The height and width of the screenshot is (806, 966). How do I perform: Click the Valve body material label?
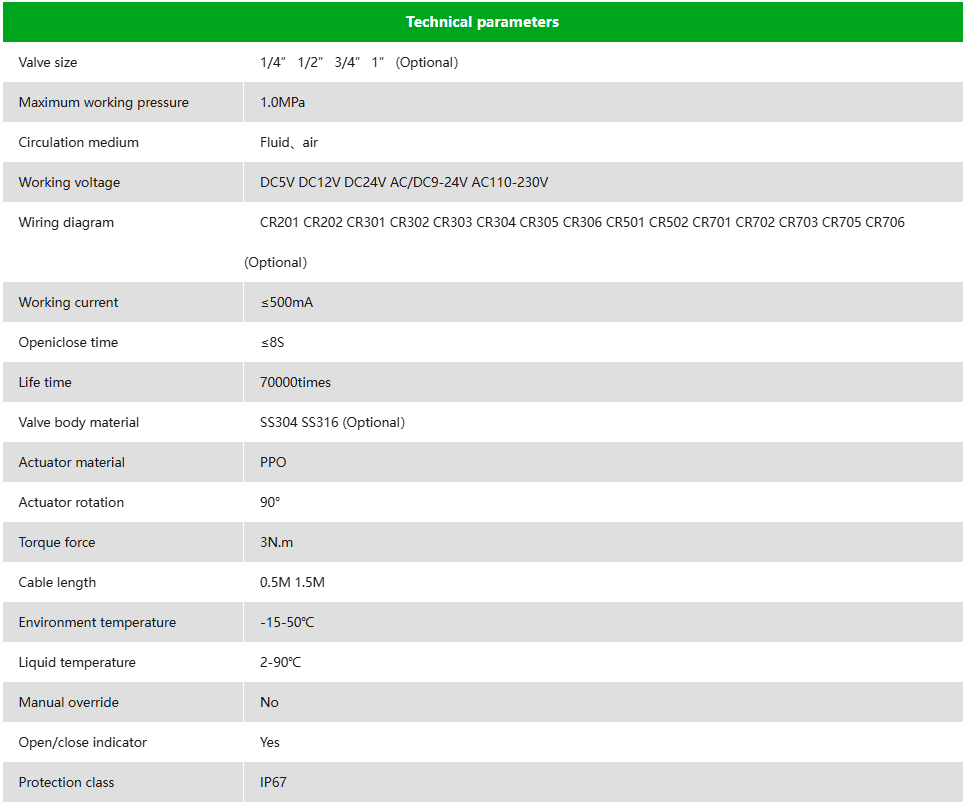pyautogui.click(x=79, y=422)
